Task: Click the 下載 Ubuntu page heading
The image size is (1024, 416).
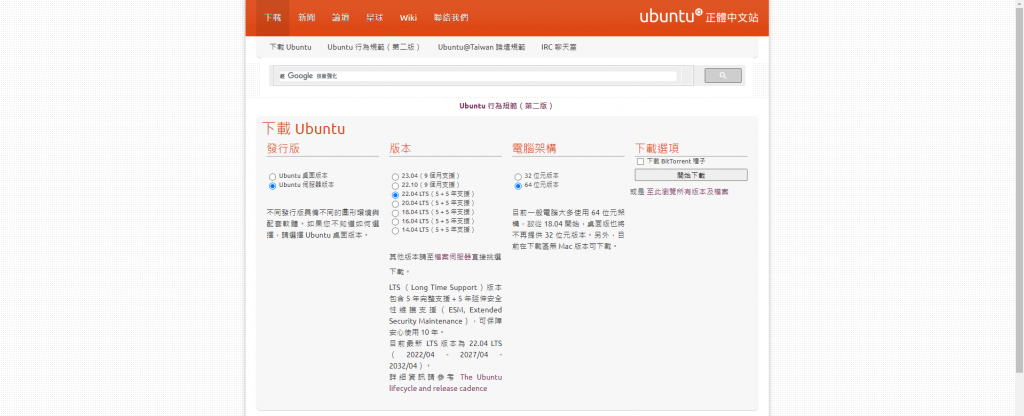Action: (x=304, y=129)
